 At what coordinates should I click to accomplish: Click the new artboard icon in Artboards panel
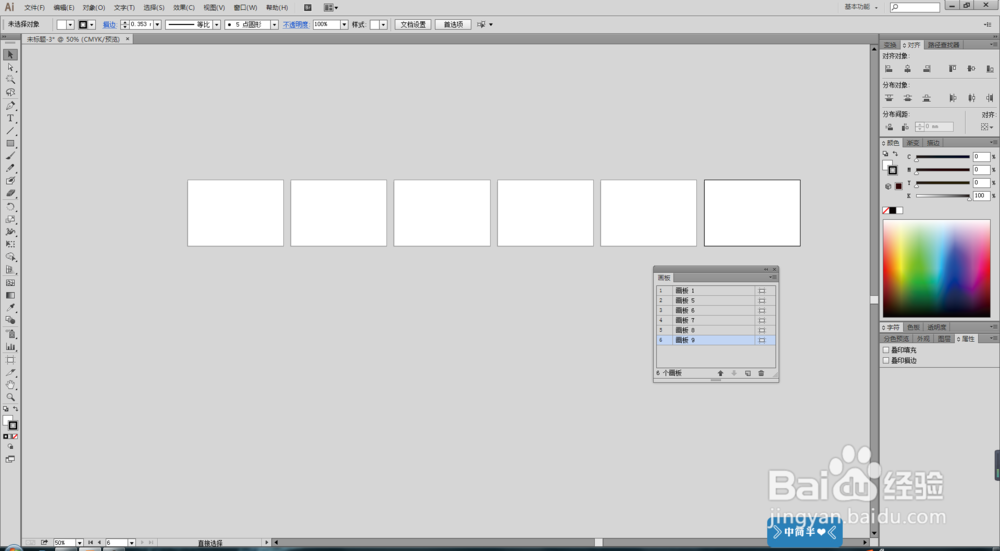tap(747, 373)
